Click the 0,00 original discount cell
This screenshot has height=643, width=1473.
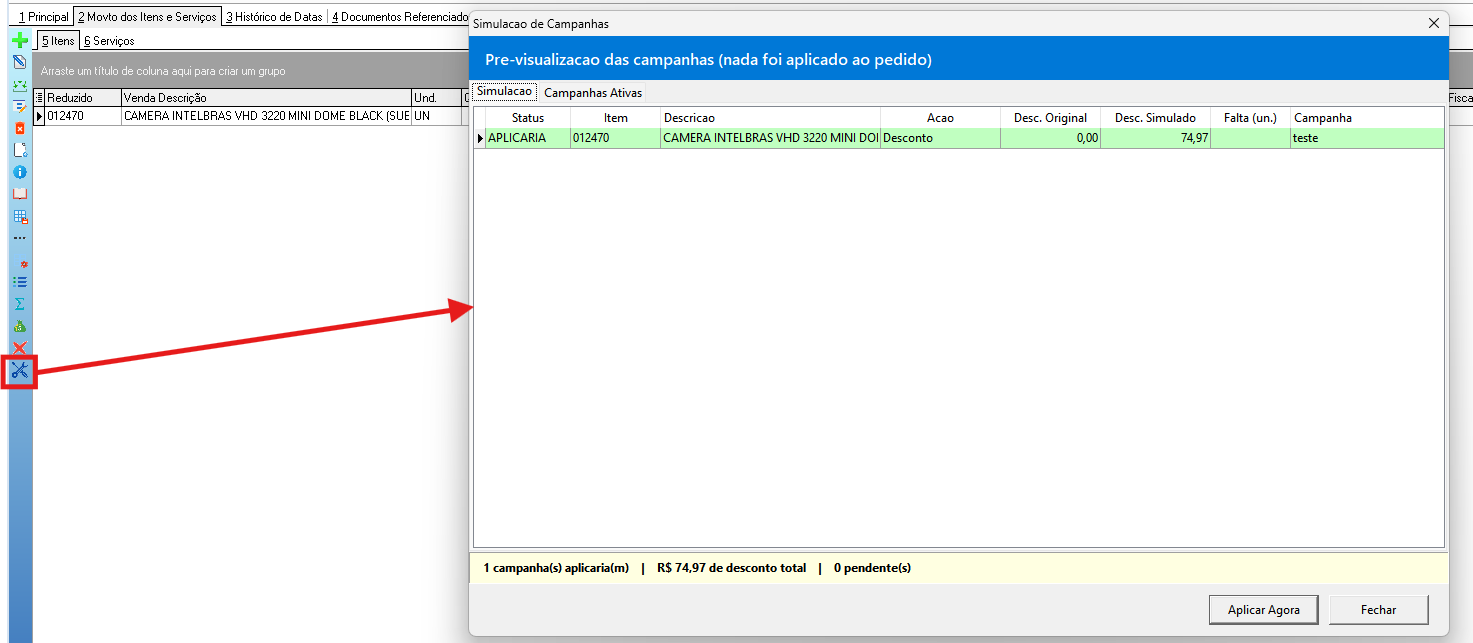[1050, 138]
